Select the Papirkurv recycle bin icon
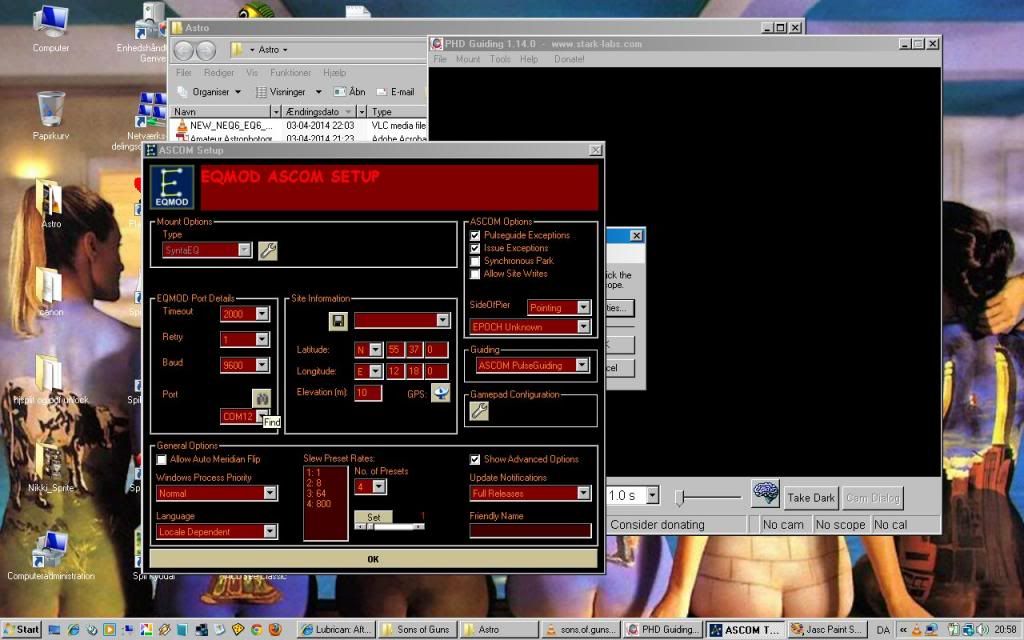 point(50,116)
